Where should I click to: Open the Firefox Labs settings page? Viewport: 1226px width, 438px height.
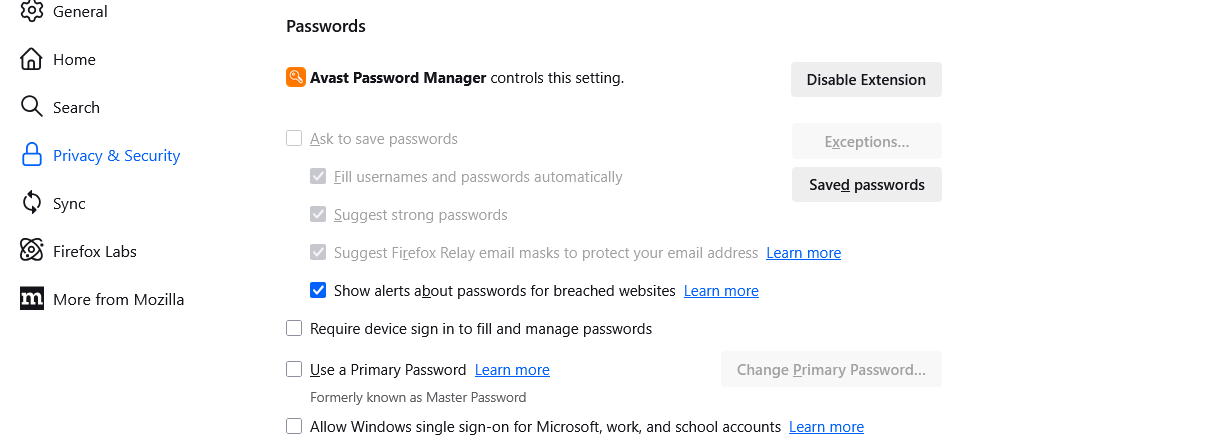pos(95,251)
